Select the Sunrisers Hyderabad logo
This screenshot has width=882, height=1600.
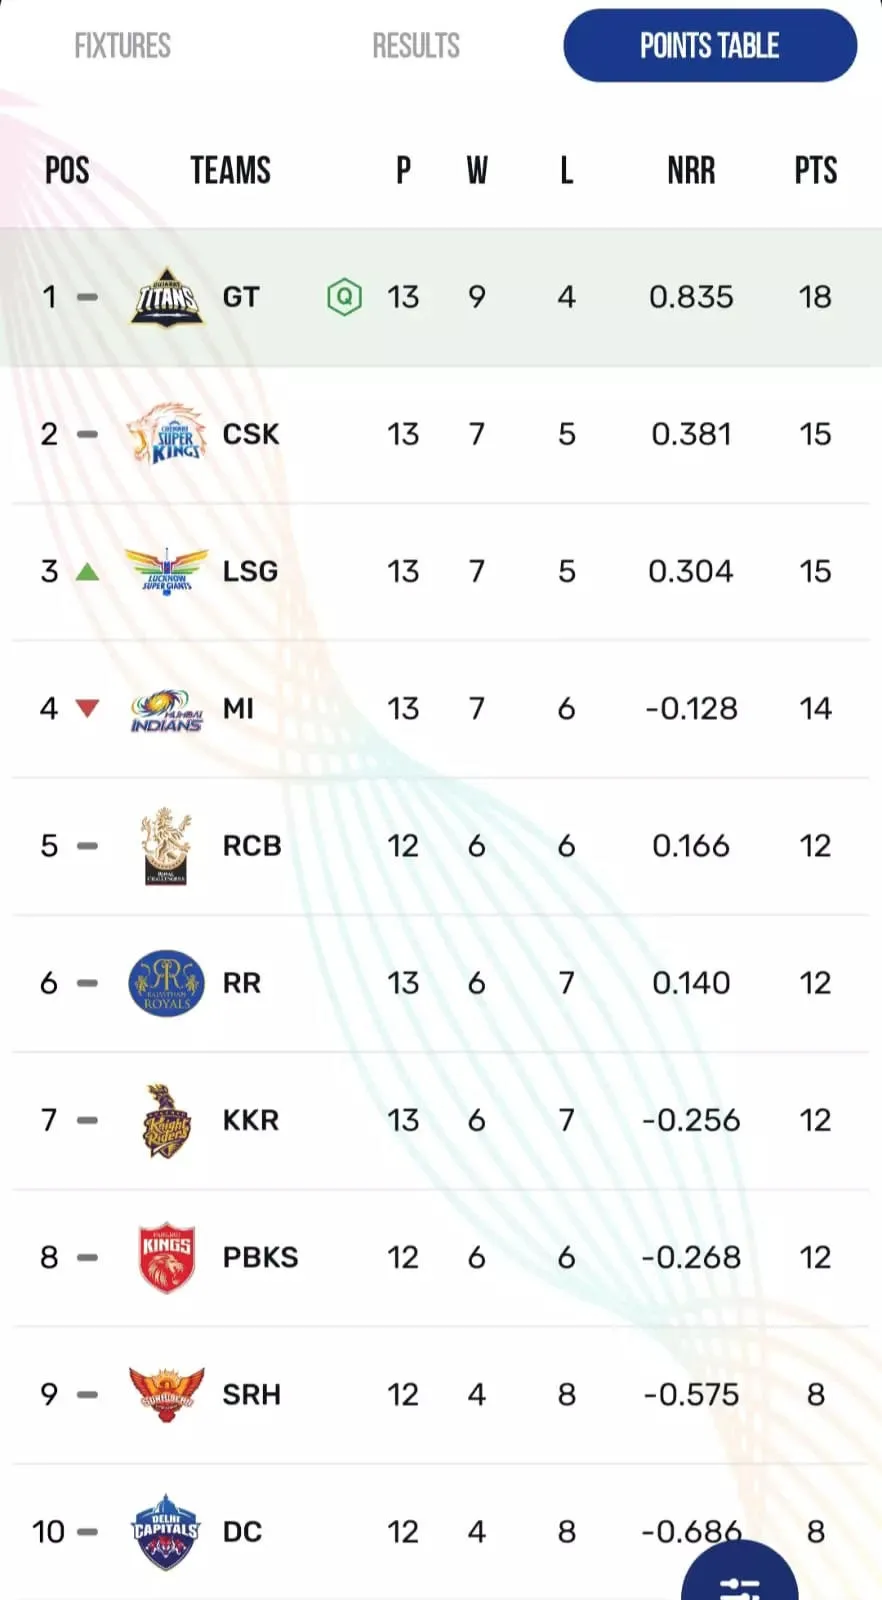(167, 1394)
